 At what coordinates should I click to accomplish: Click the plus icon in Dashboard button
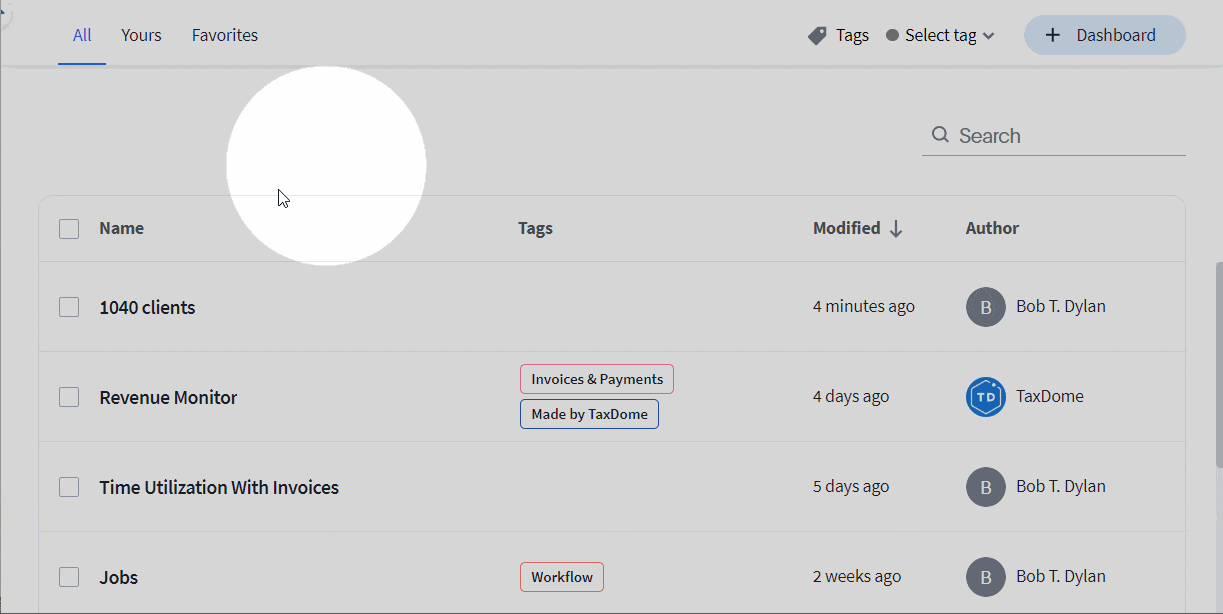click(x=1052, y=36)
